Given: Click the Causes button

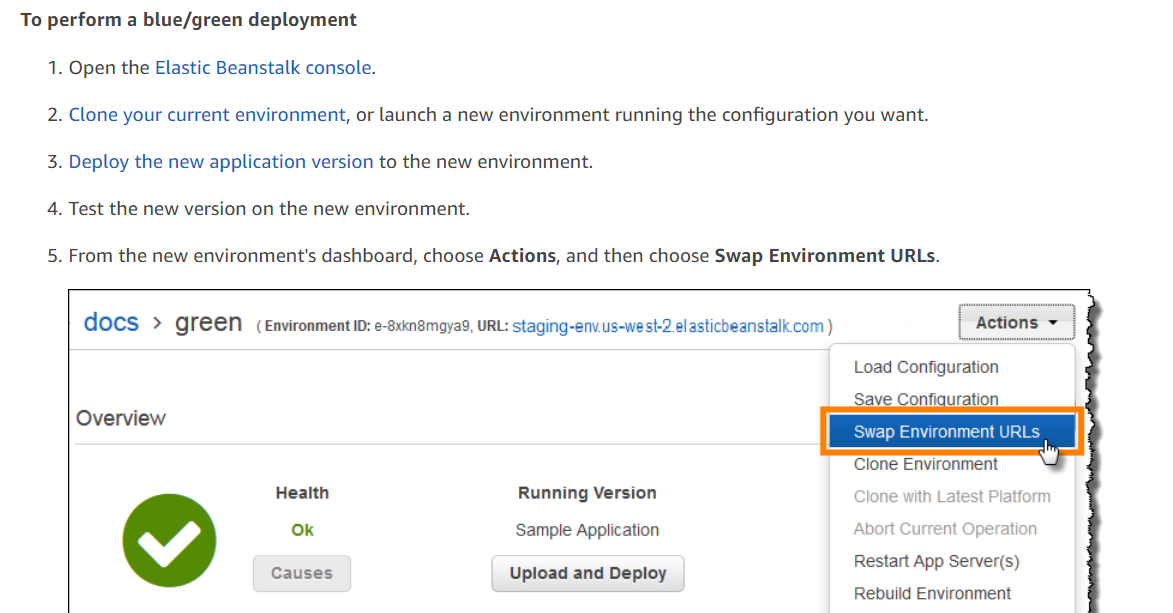Looking at the screenshot, I should [x=301, y=573].
